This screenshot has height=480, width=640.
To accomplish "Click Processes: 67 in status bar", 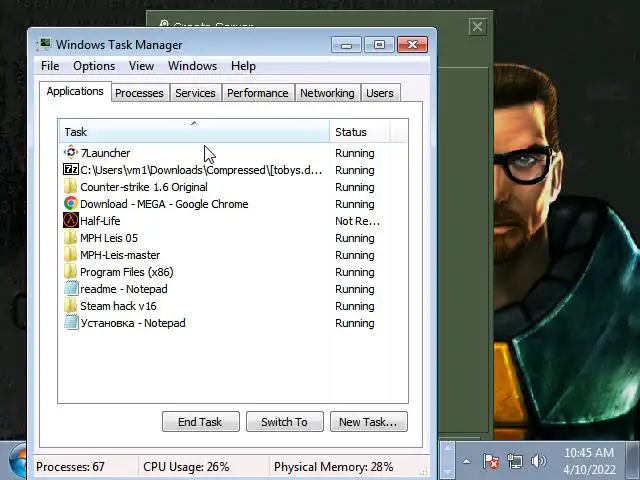I will click(x=70, y=467).
